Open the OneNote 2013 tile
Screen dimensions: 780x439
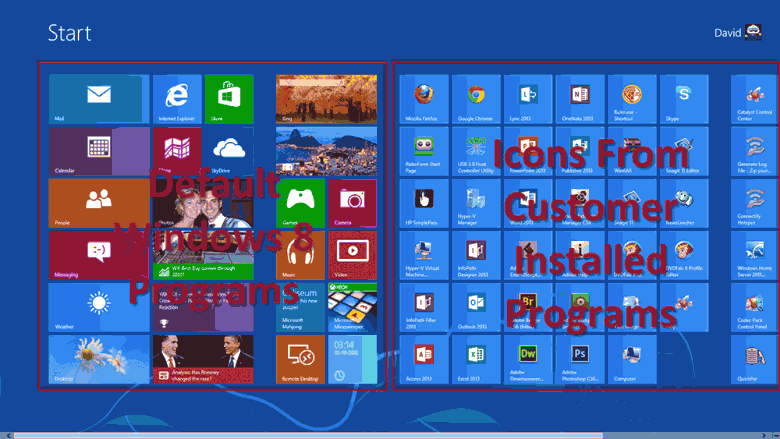[580, 99]
